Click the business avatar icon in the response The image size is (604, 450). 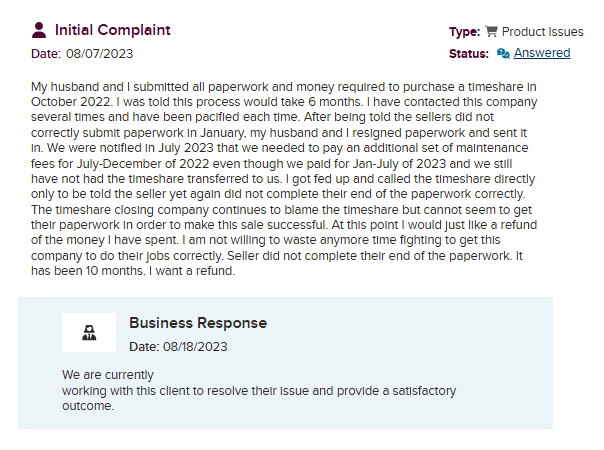88,332
